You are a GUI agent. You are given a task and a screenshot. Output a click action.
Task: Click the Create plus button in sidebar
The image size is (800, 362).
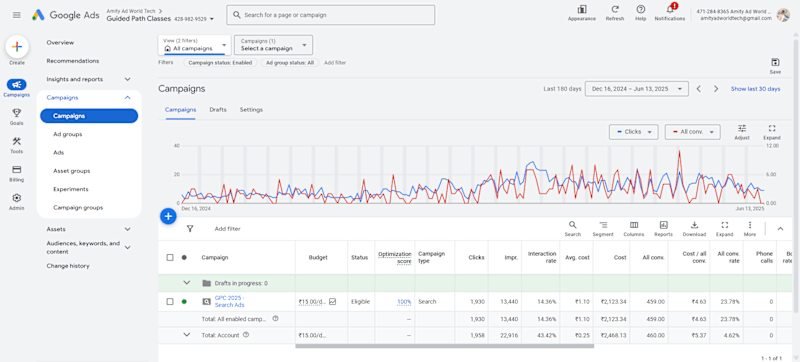(x=17, y=47)
